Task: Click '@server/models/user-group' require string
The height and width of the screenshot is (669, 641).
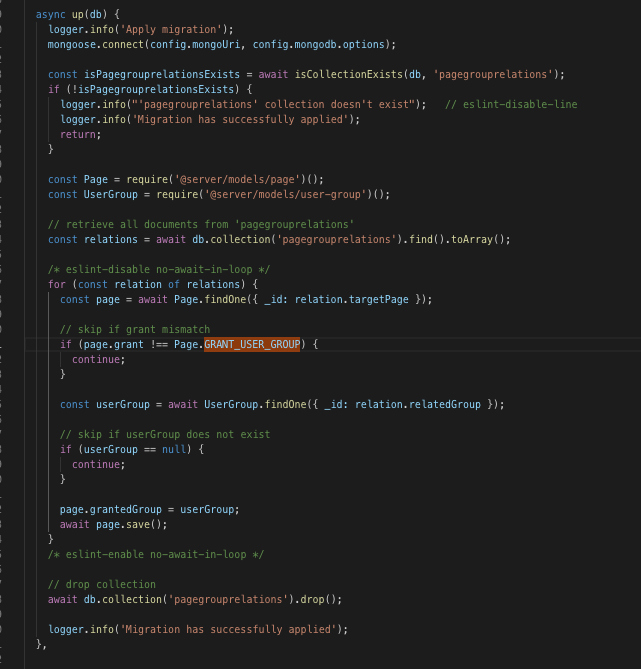Action: point(285,195)
